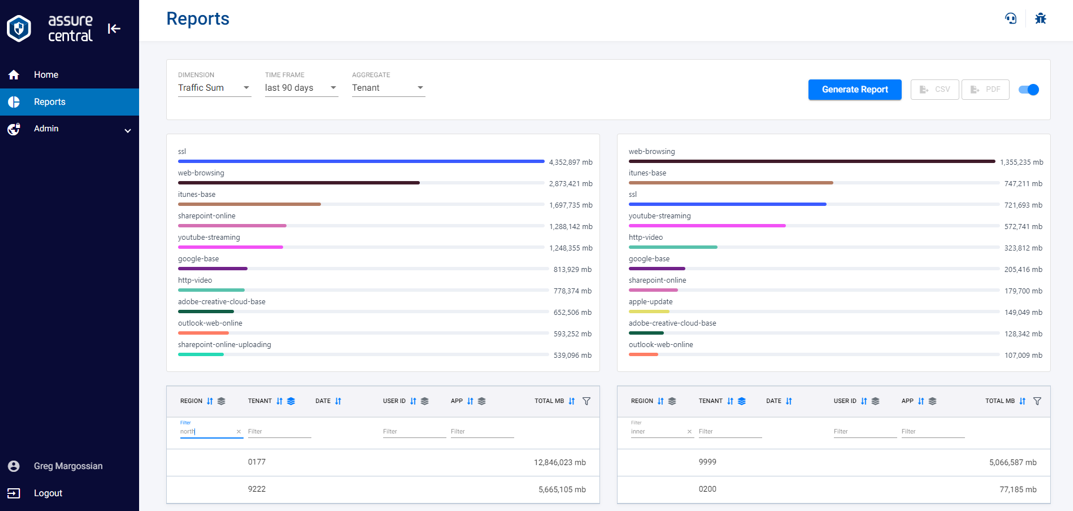Click the 12,846,023 mb total value
This screenshot has width=1073, height=511.
coord(560,462)
